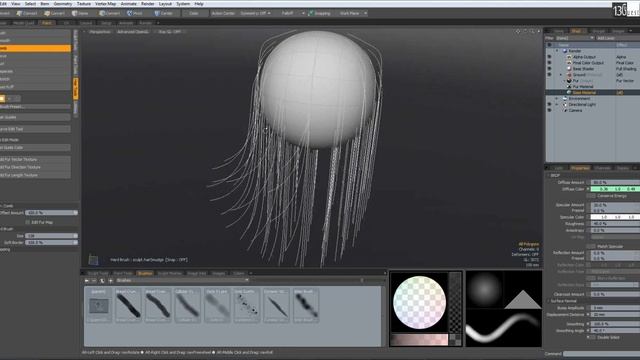Select the second brush preset thumbnail

click(158, 305)
